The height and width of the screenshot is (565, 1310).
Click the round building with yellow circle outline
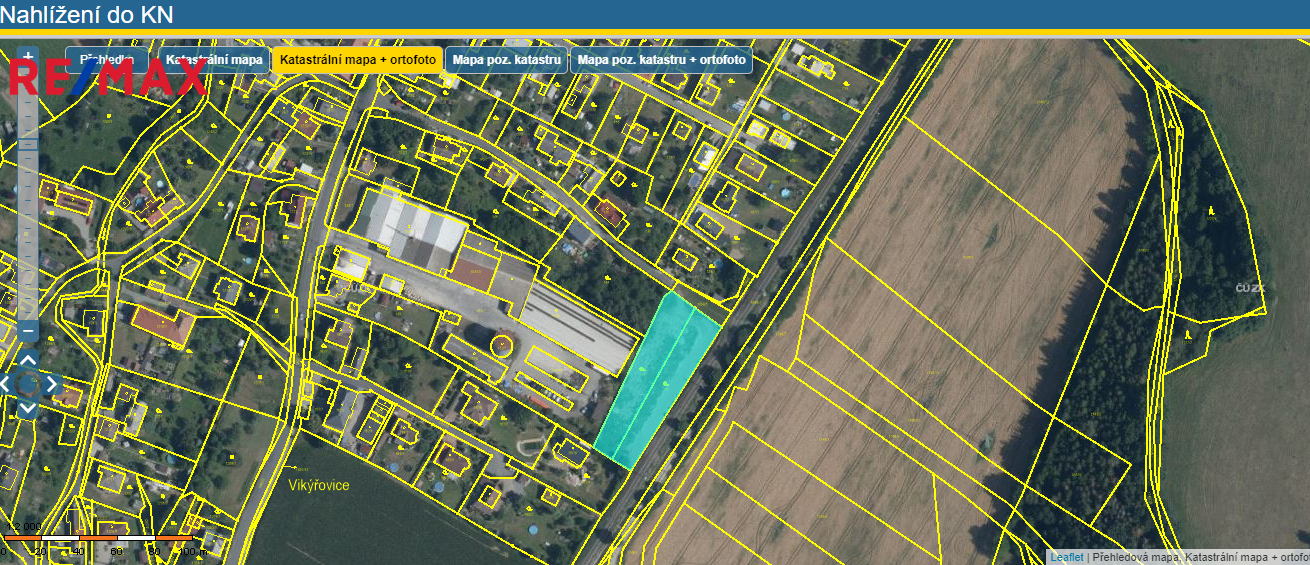click(500, 346)
